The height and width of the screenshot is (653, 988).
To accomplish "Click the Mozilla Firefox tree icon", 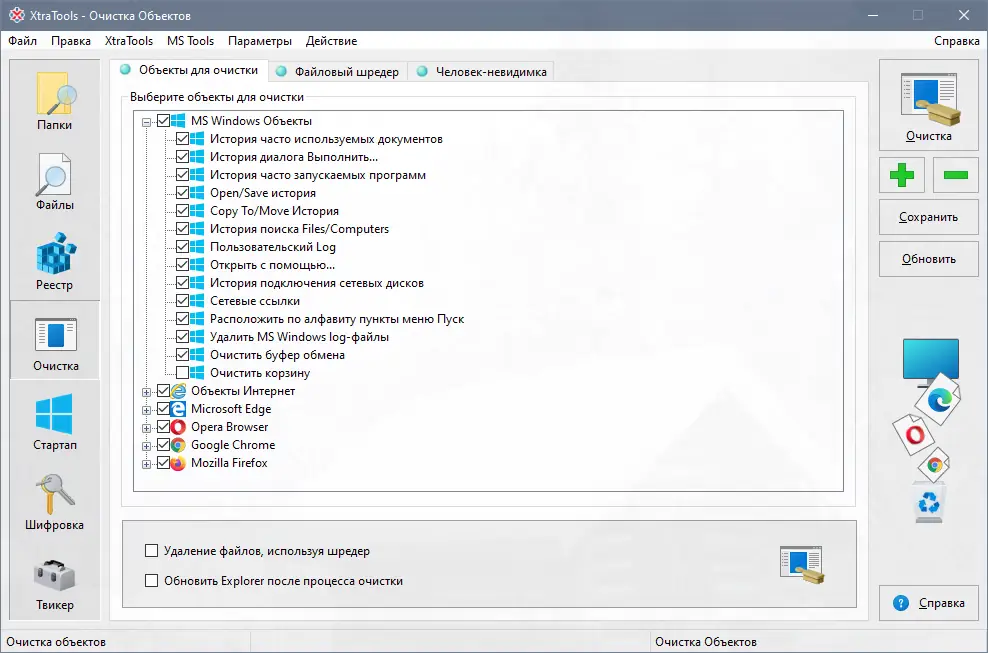I will [x=178, y=463].
